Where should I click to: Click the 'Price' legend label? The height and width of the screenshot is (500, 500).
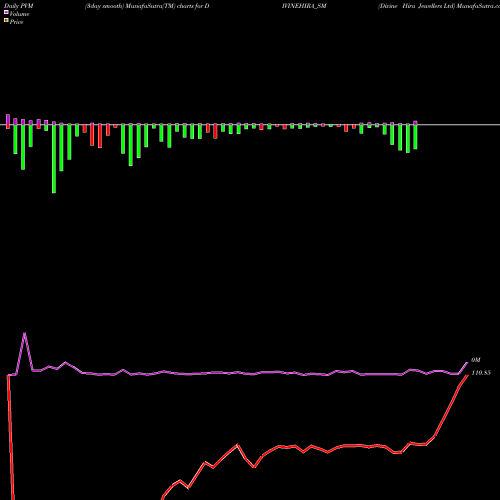pyautogui.click(x=16, y=22)
